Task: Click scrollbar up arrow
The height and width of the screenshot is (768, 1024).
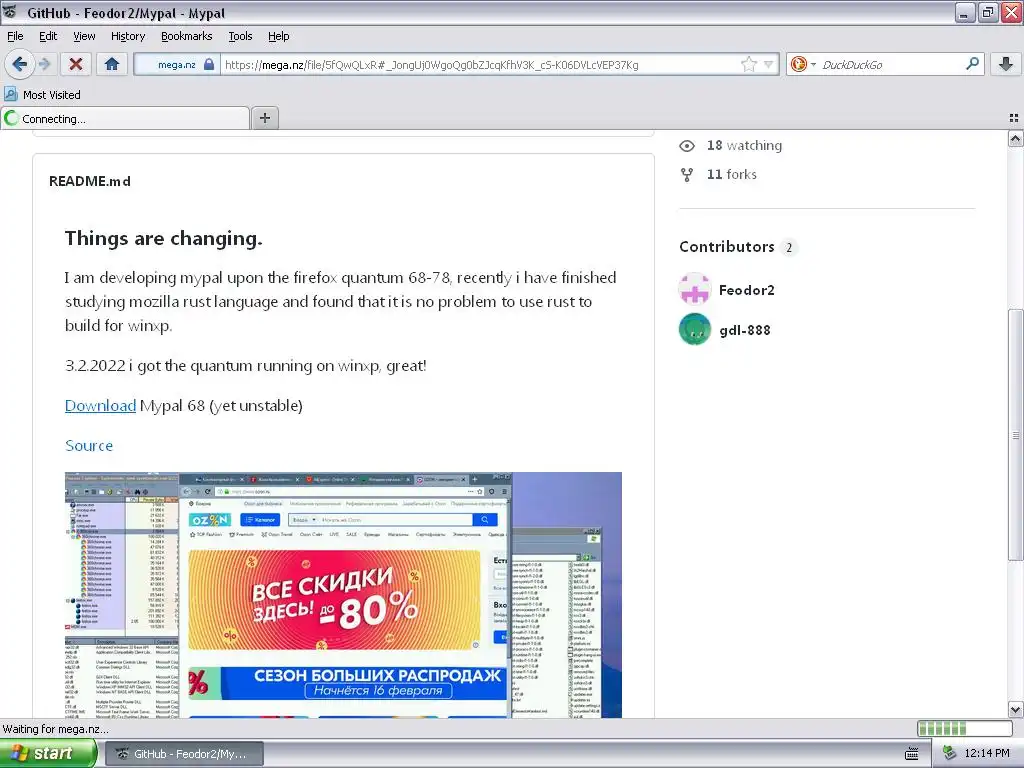Action: [1015, 138]
